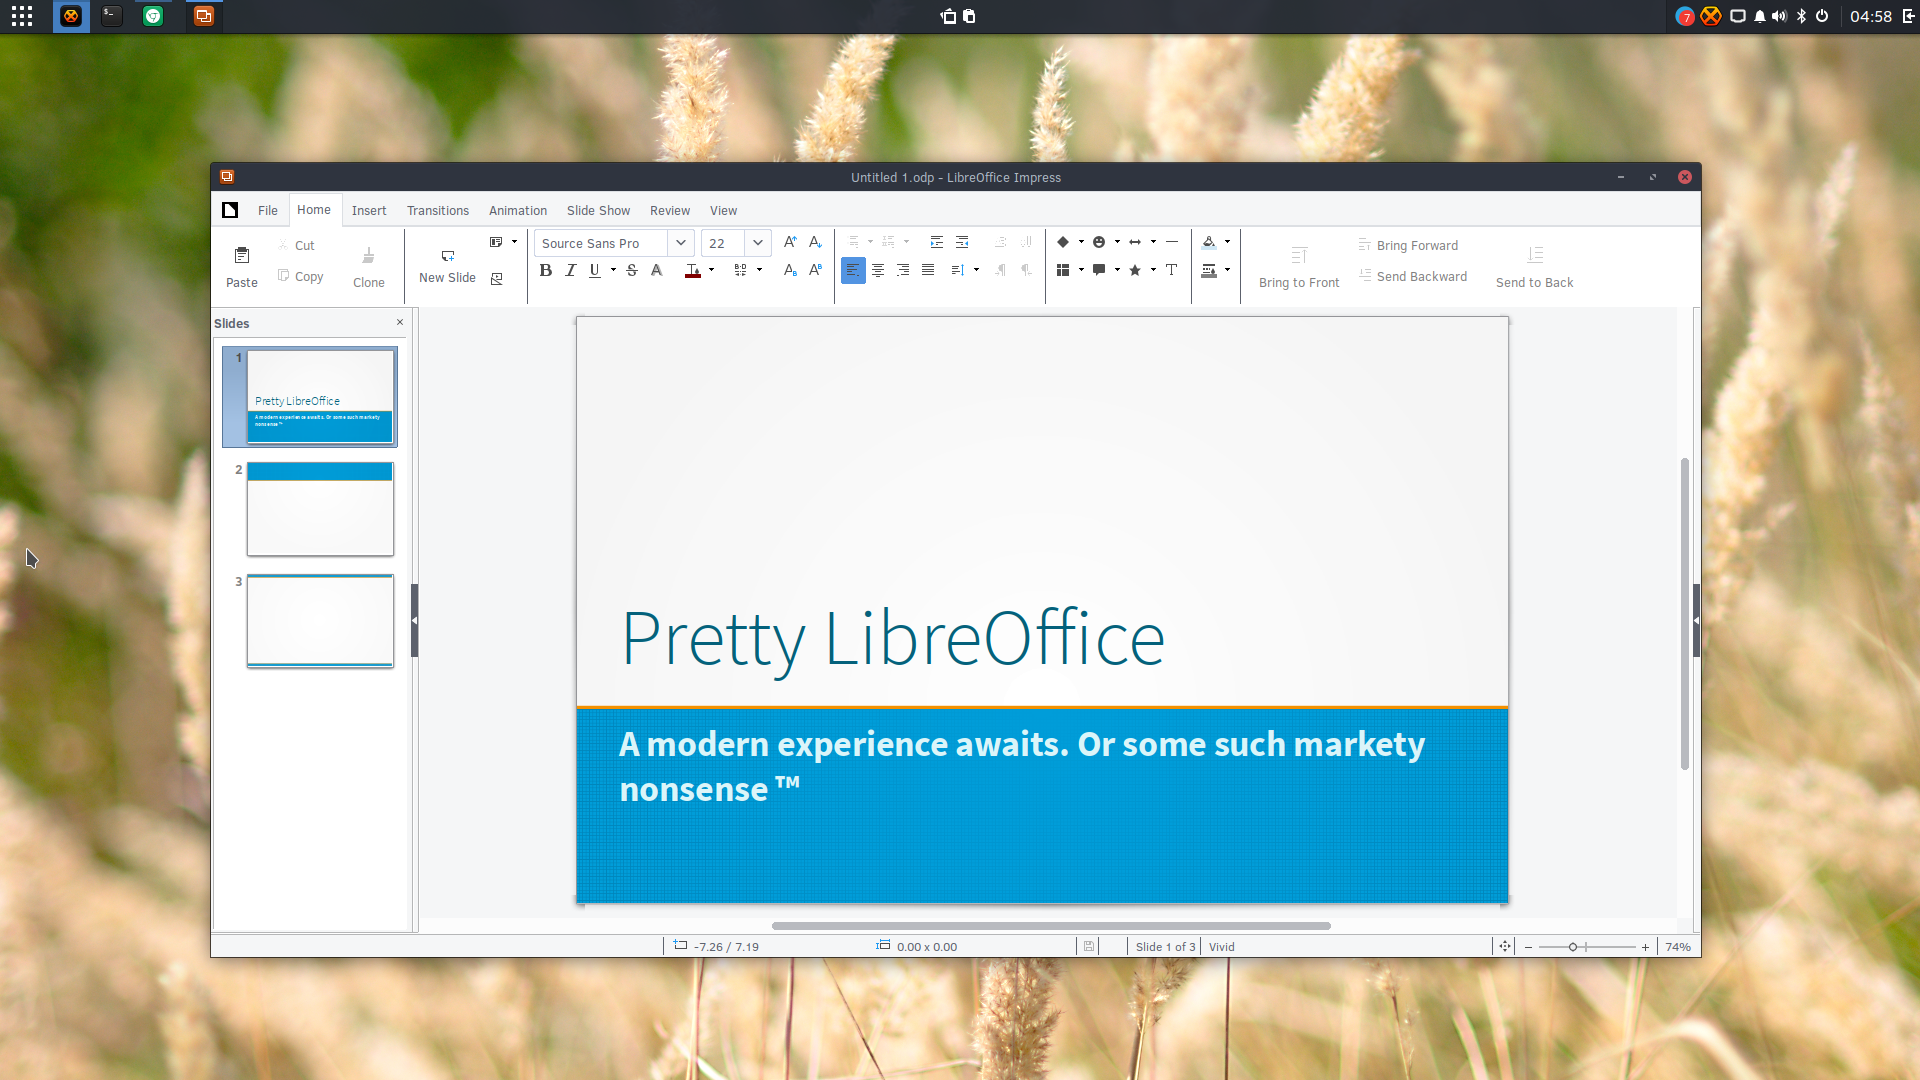Click the Send Backward button
This screenshot has width=1920, height=1080.
click(1413, 276)
